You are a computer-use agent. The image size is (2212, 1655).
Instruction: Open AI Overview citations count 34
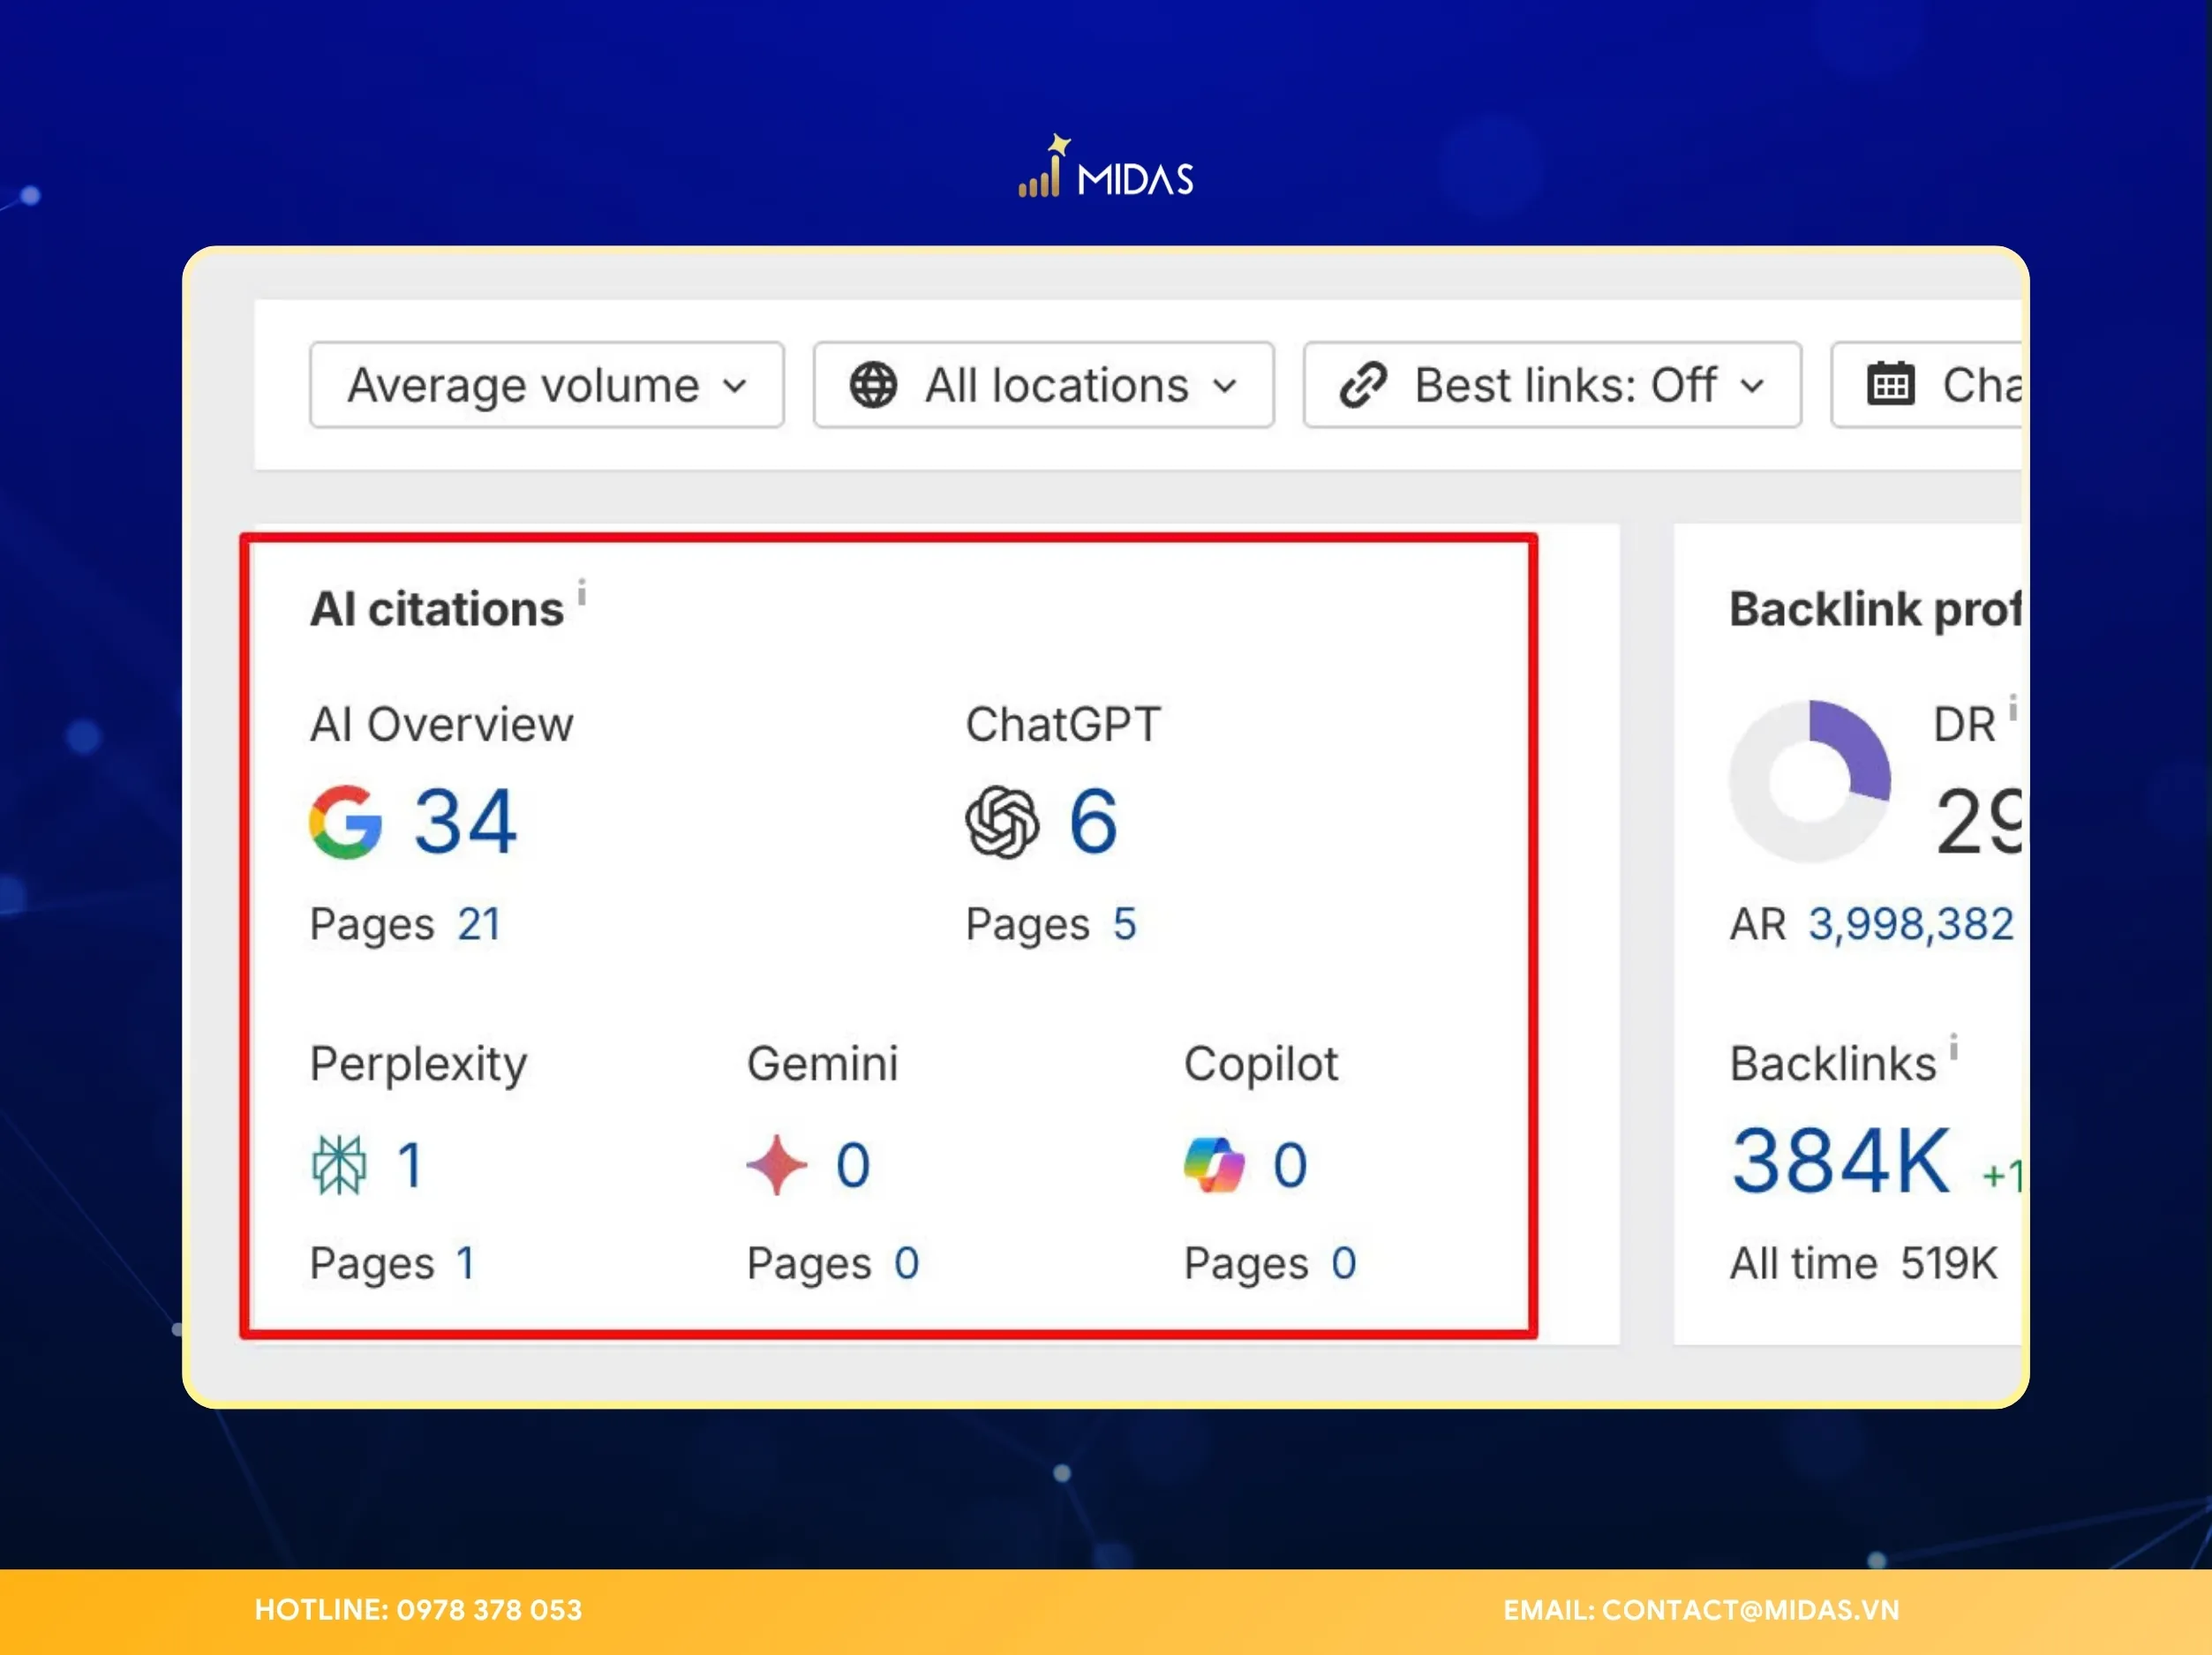click(x=465, y=822)
